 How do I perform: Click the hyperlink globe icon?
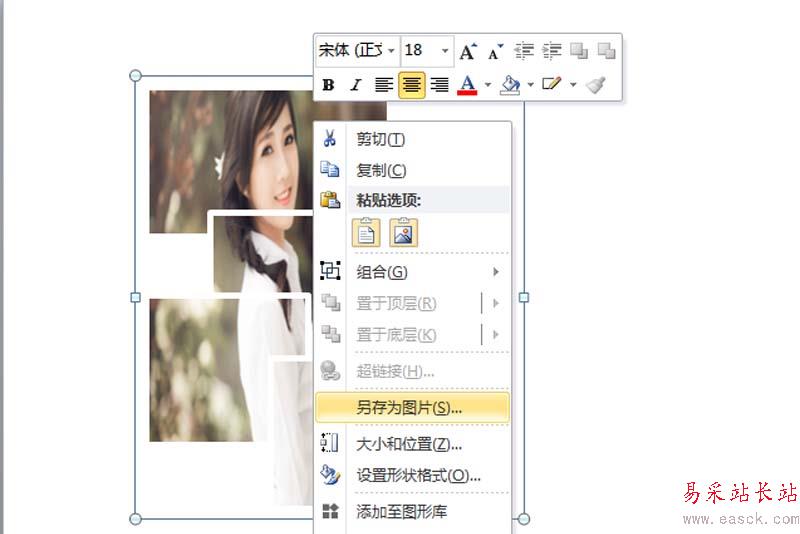point(330,371)
